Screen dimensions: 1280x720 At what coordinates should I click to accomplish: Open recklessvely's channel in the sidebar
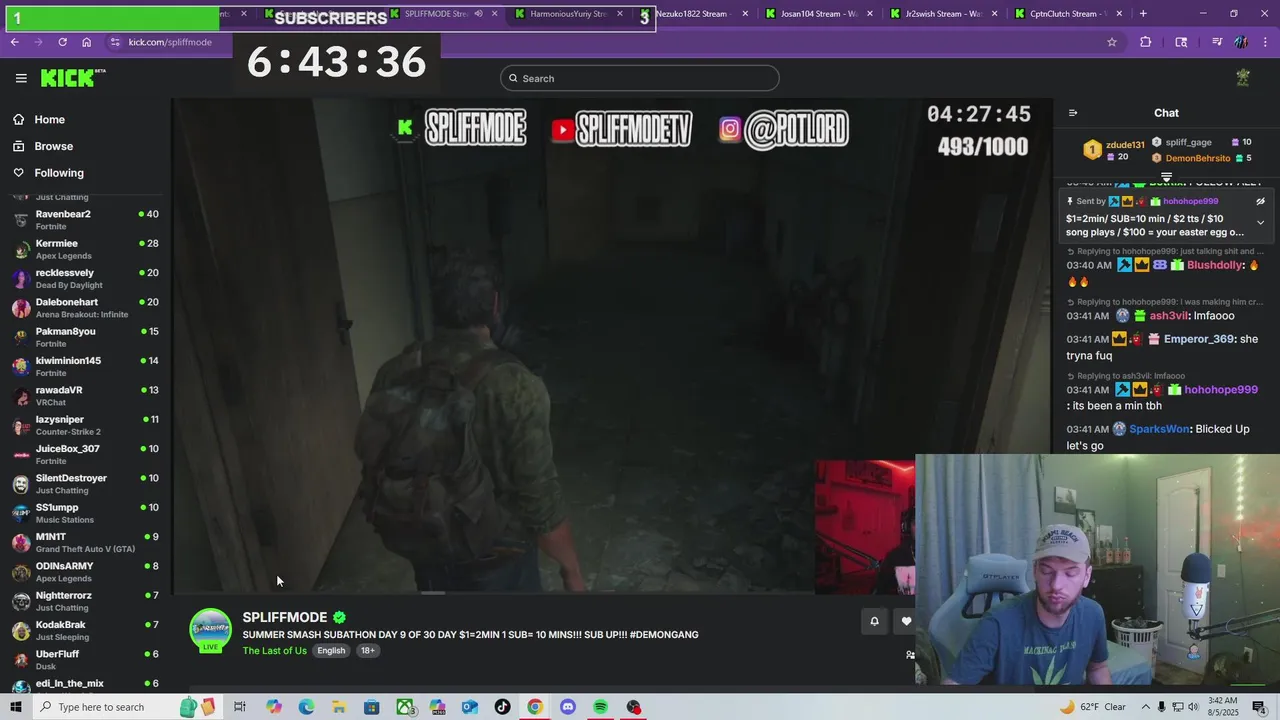(86, 278)
